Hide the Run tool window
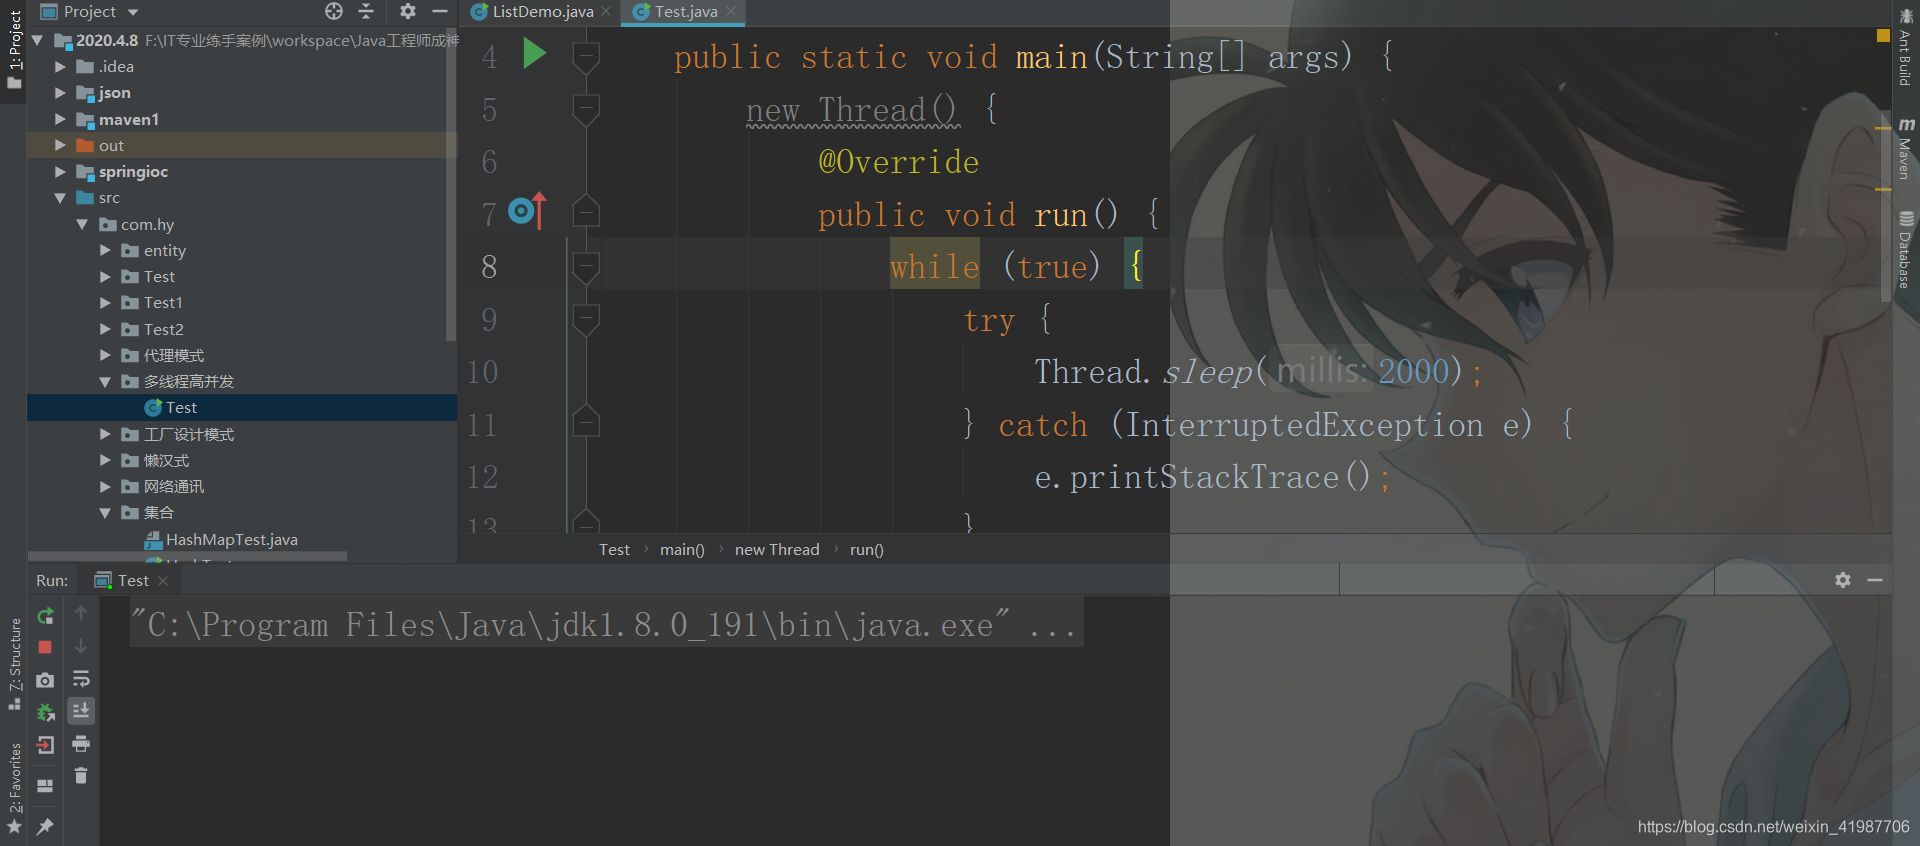The image size is (1920, 846). pos(1875,580)
